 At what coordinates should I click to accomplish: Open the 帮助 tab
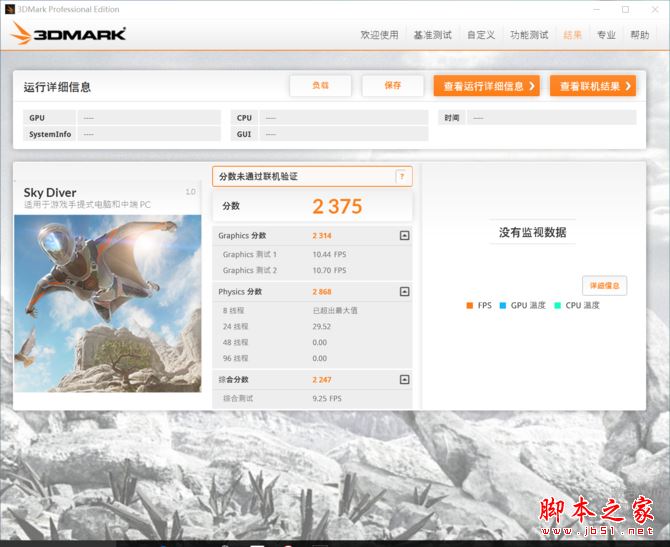640,35
